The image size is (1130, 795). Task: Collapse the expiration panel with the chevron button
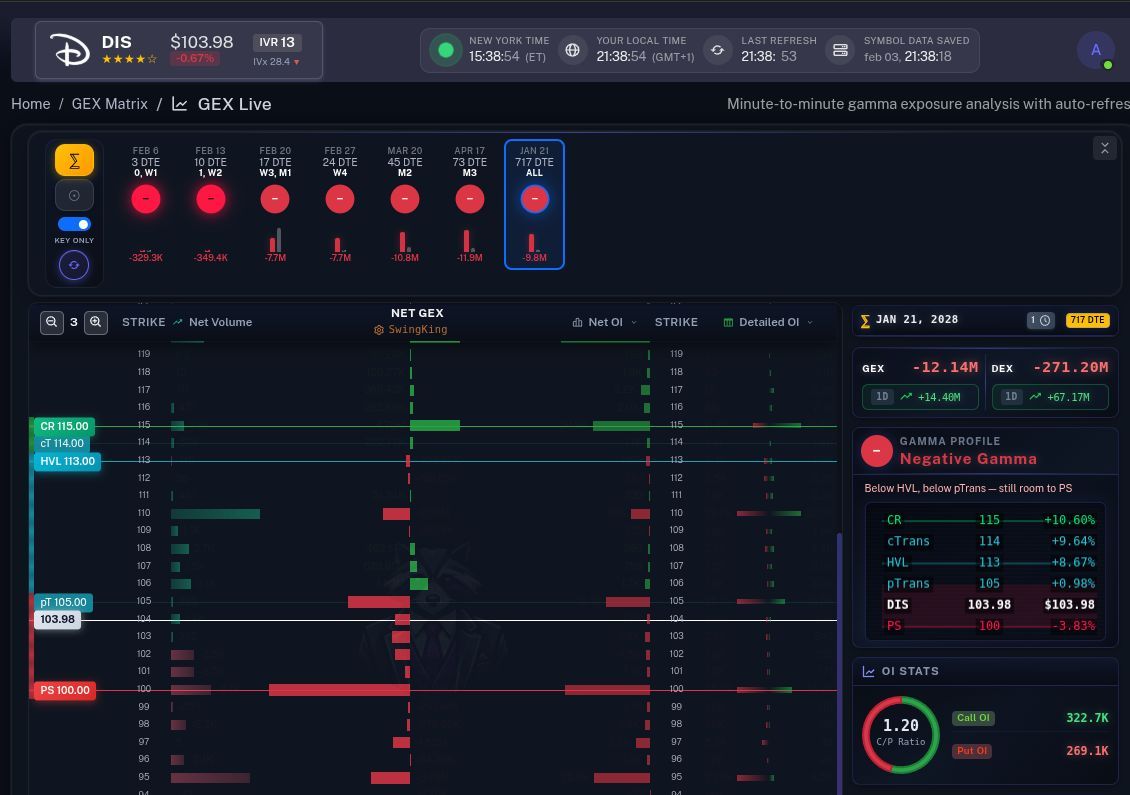click(1105, 148)
